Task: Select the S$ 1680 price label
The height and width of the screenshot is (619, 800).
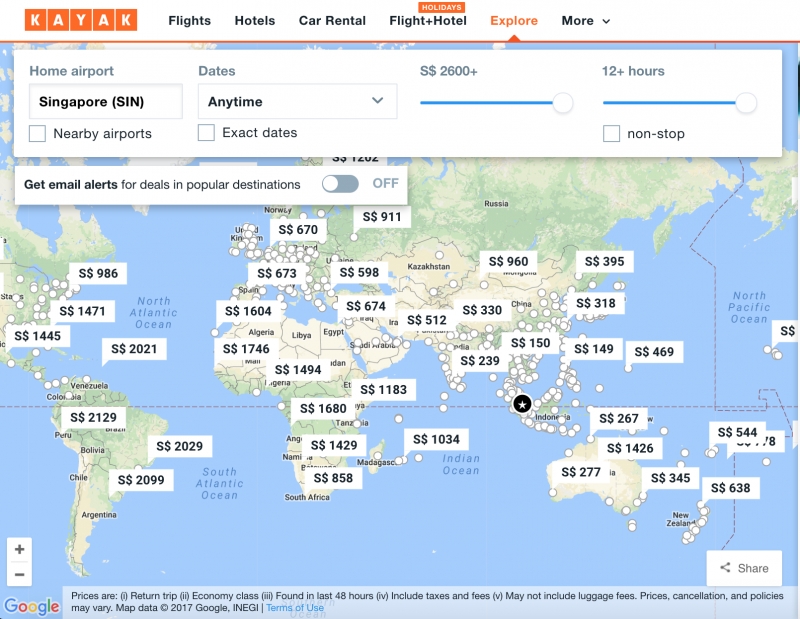Action: pos(323,409)
